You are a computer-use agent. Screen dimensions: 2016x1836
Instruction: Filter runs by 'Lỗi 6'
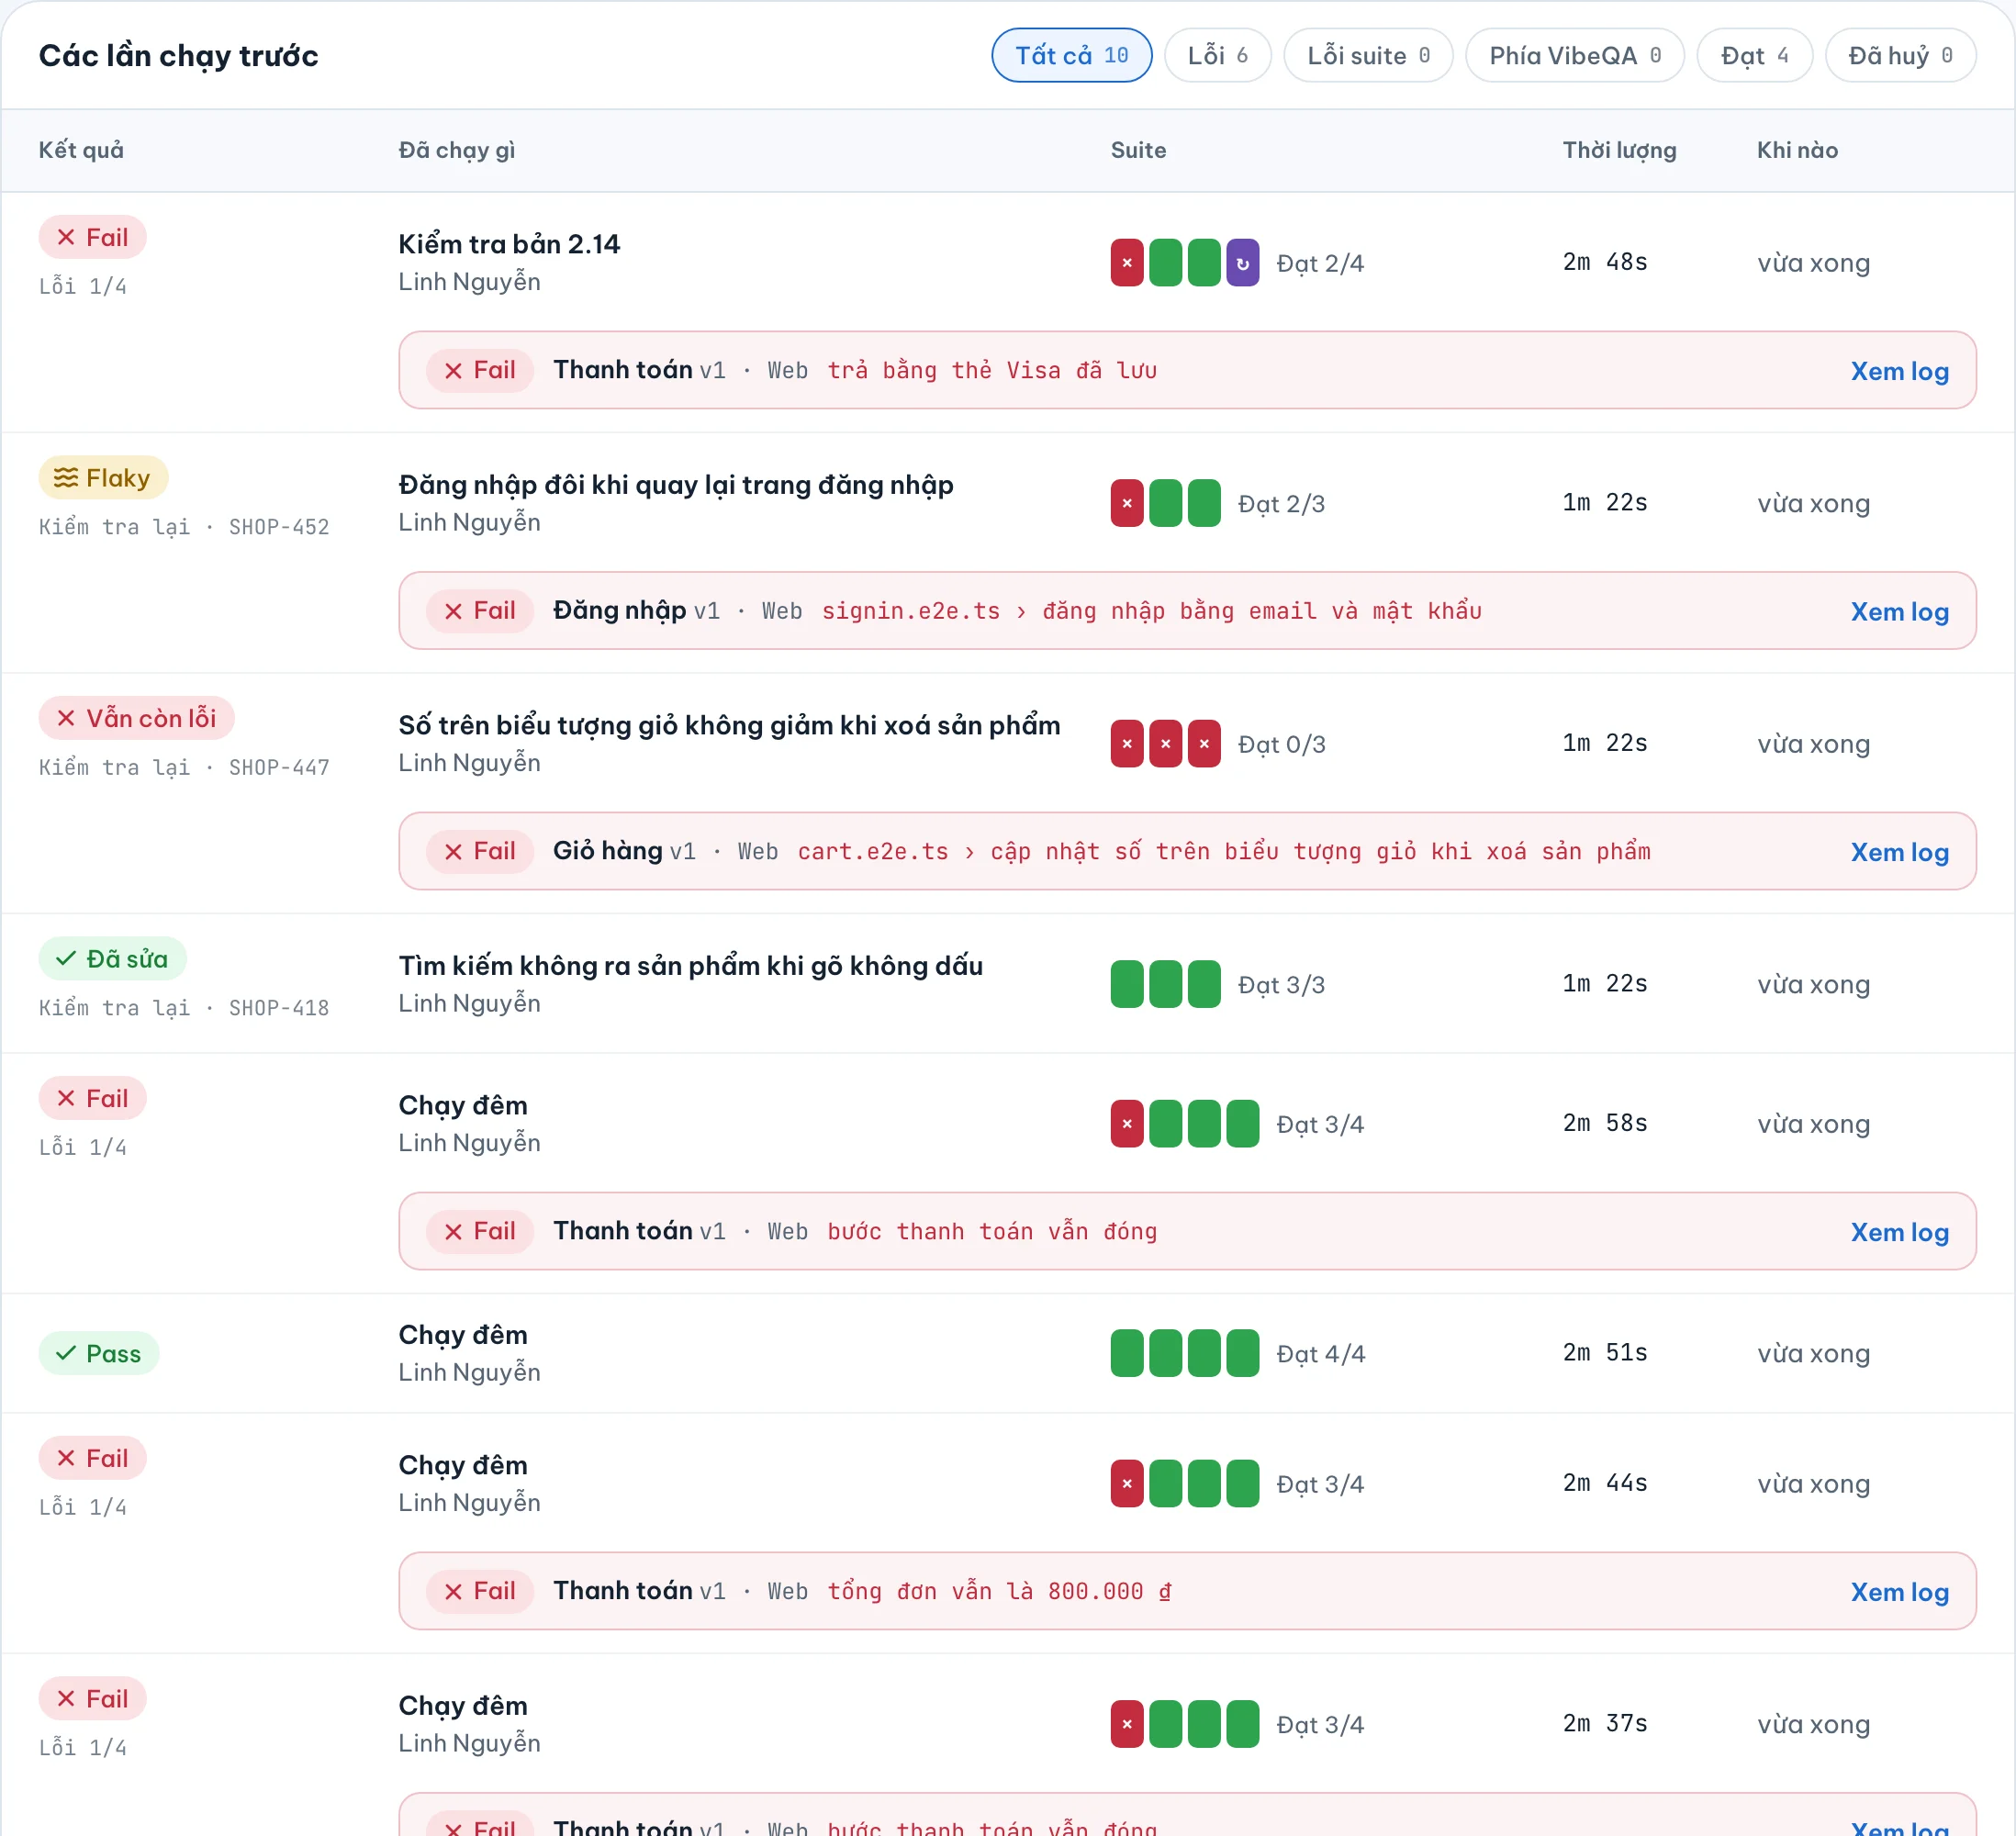pos(1217,55)
